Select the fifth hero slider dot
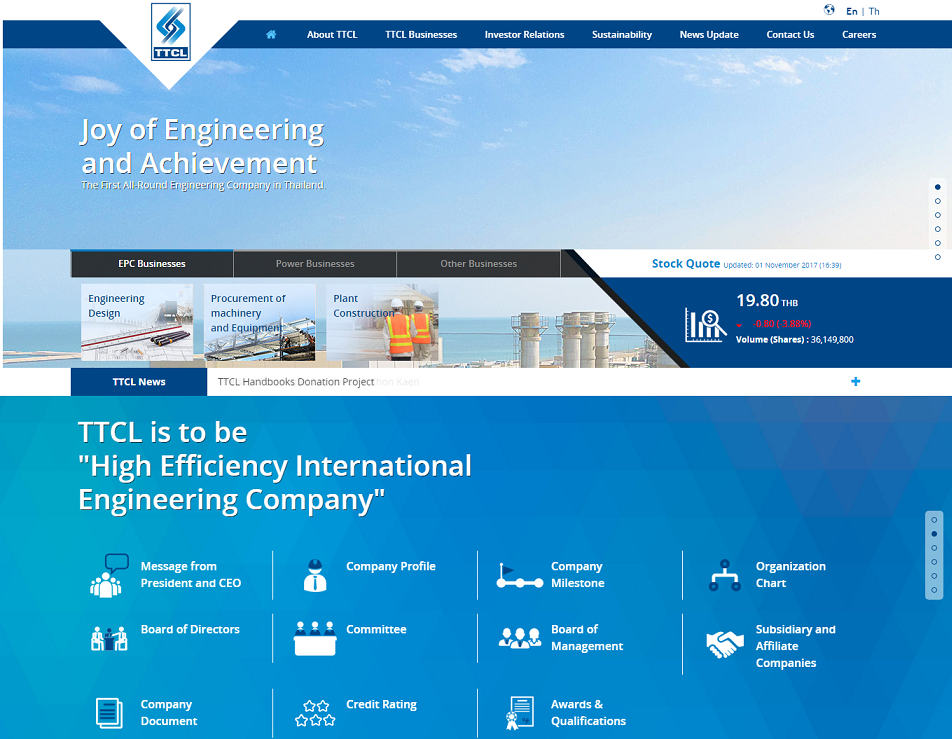The image size is (952, 739). 937,243
